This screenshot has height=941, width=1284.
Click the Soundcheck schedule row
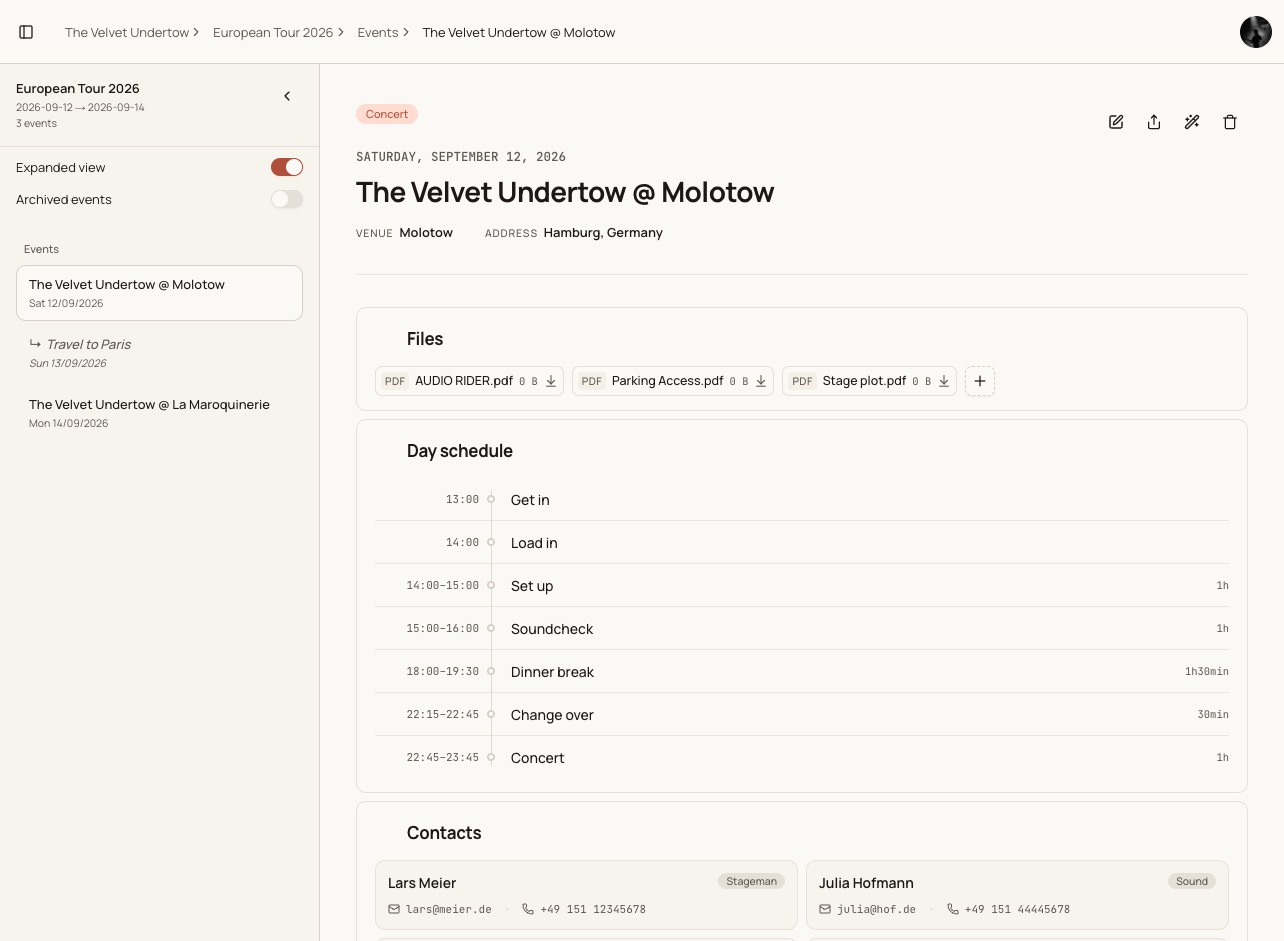(802, 629)
